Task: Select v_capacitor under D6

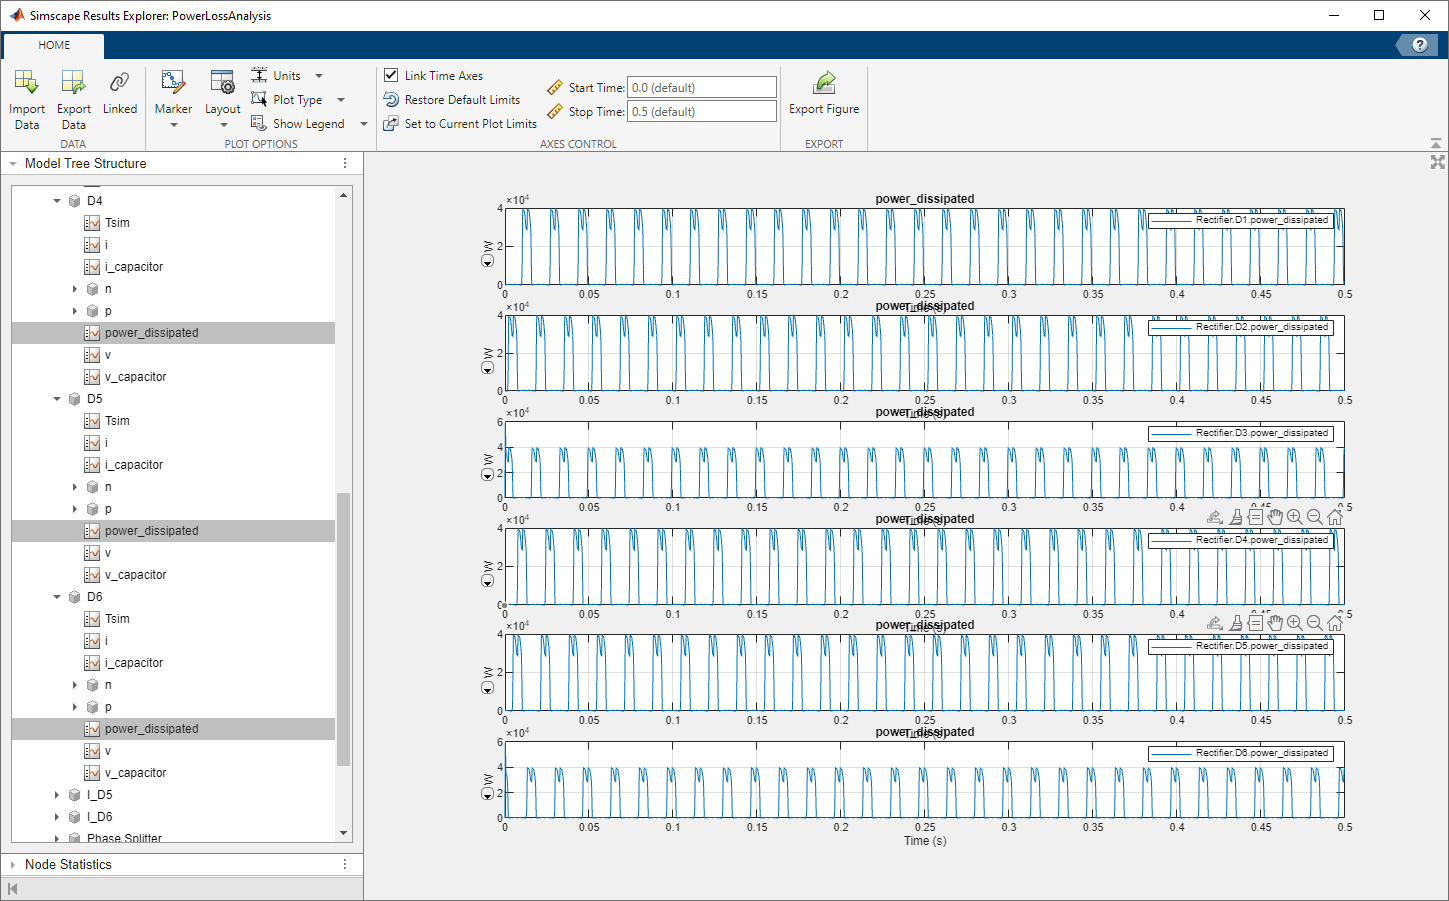Action: (x=135, y=773)
